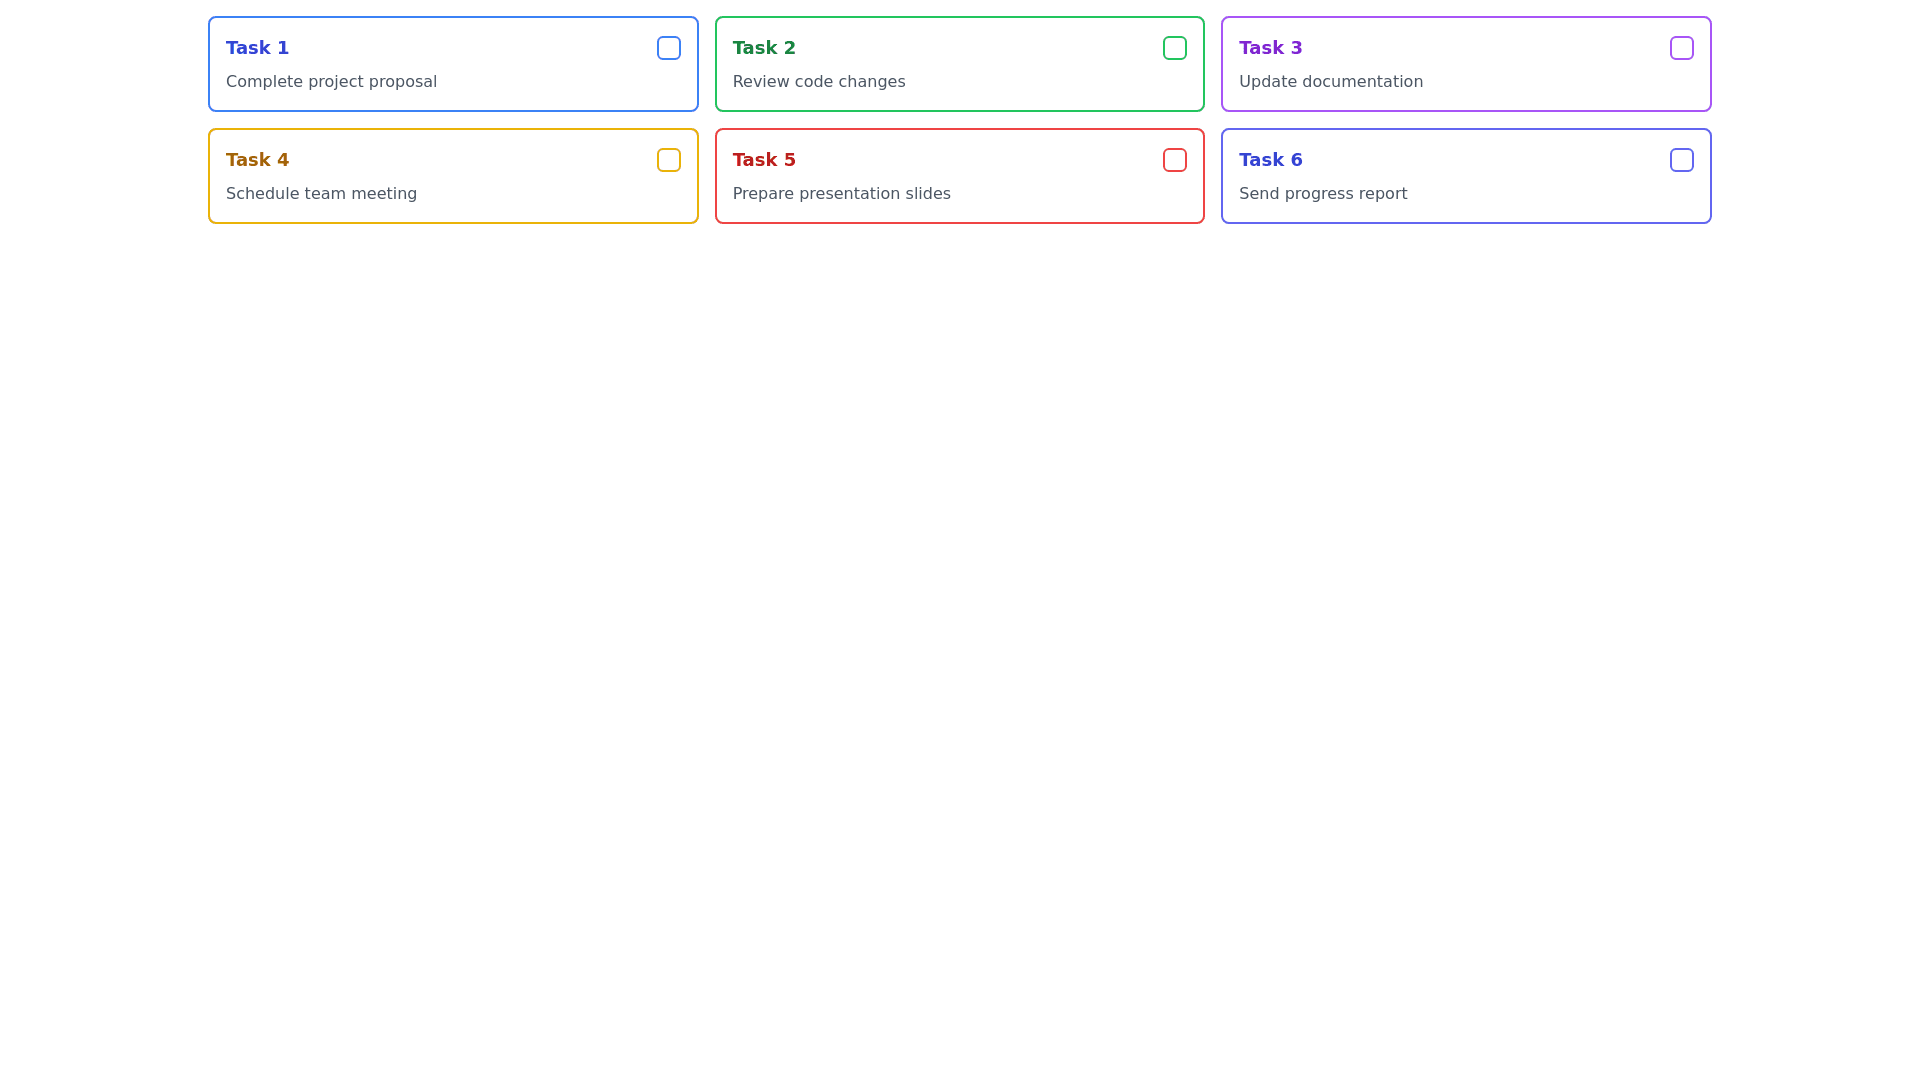1920x1080 pixels.
Task: Click 'Complete project proposal' description
Action: click(331, 82)
